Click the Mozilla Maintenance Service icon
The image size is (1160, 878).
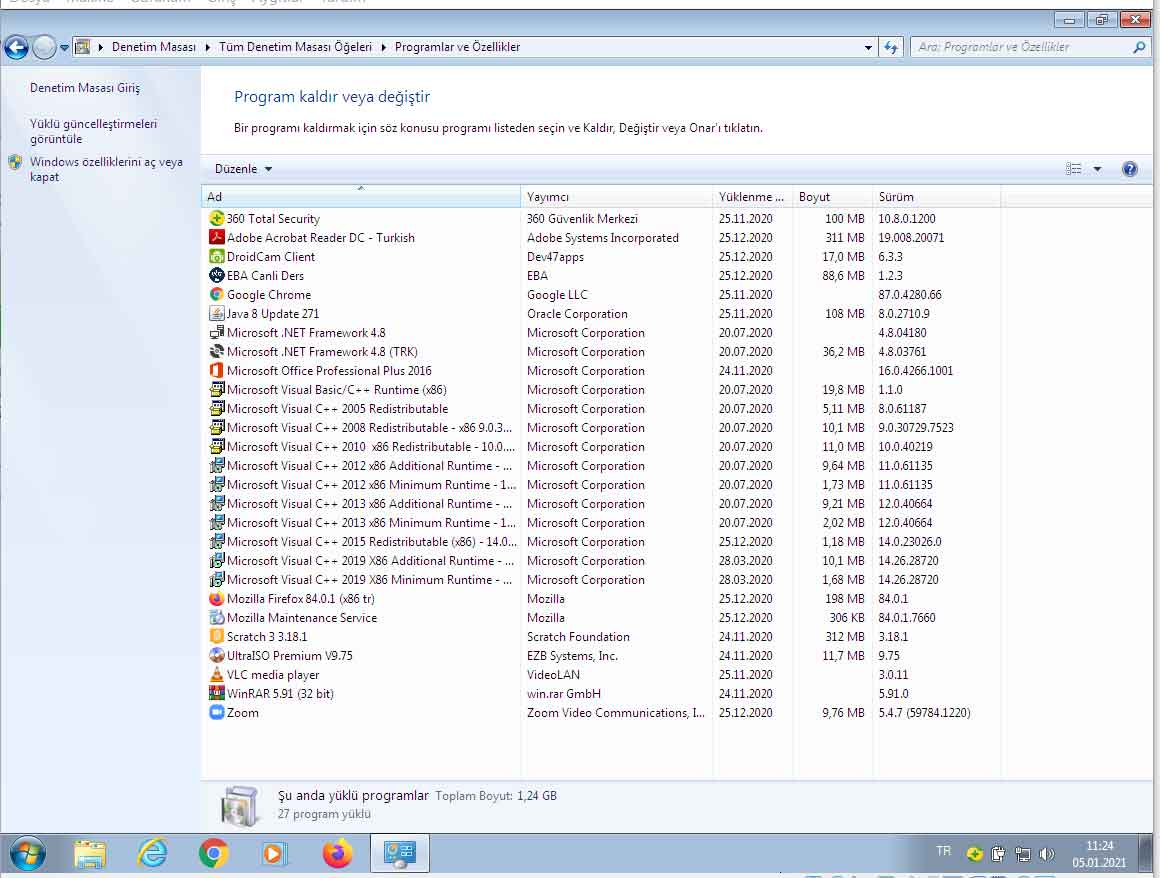pos(217,618)
